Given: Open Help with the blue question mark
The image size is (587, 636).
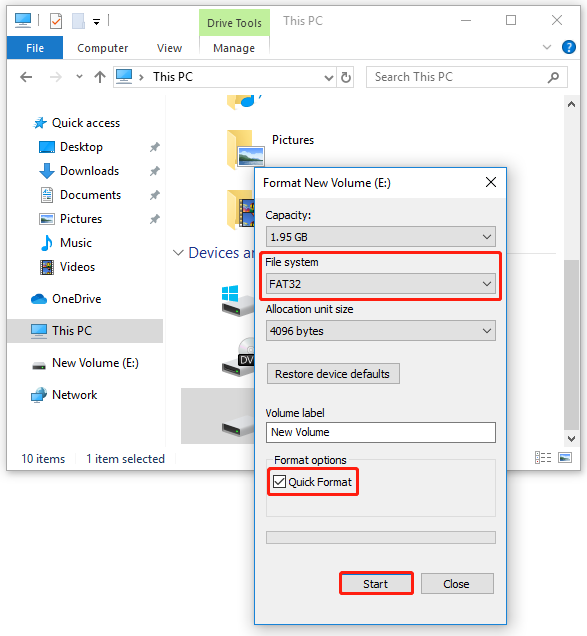Looking at the screenshot, I should pos(568,47).
